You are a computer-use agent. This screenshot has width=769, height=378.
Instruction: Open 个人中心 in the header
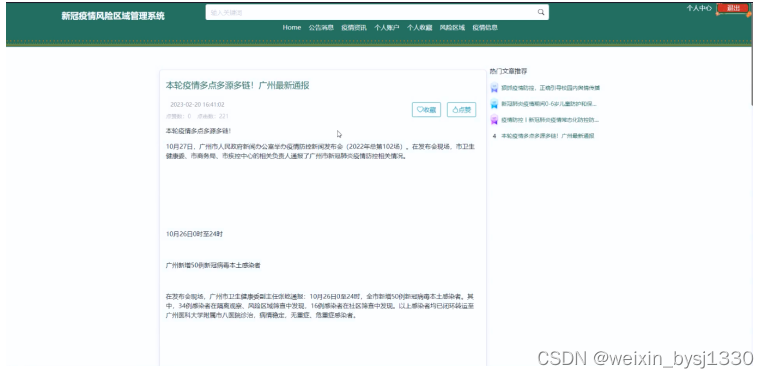pos(699,8)
